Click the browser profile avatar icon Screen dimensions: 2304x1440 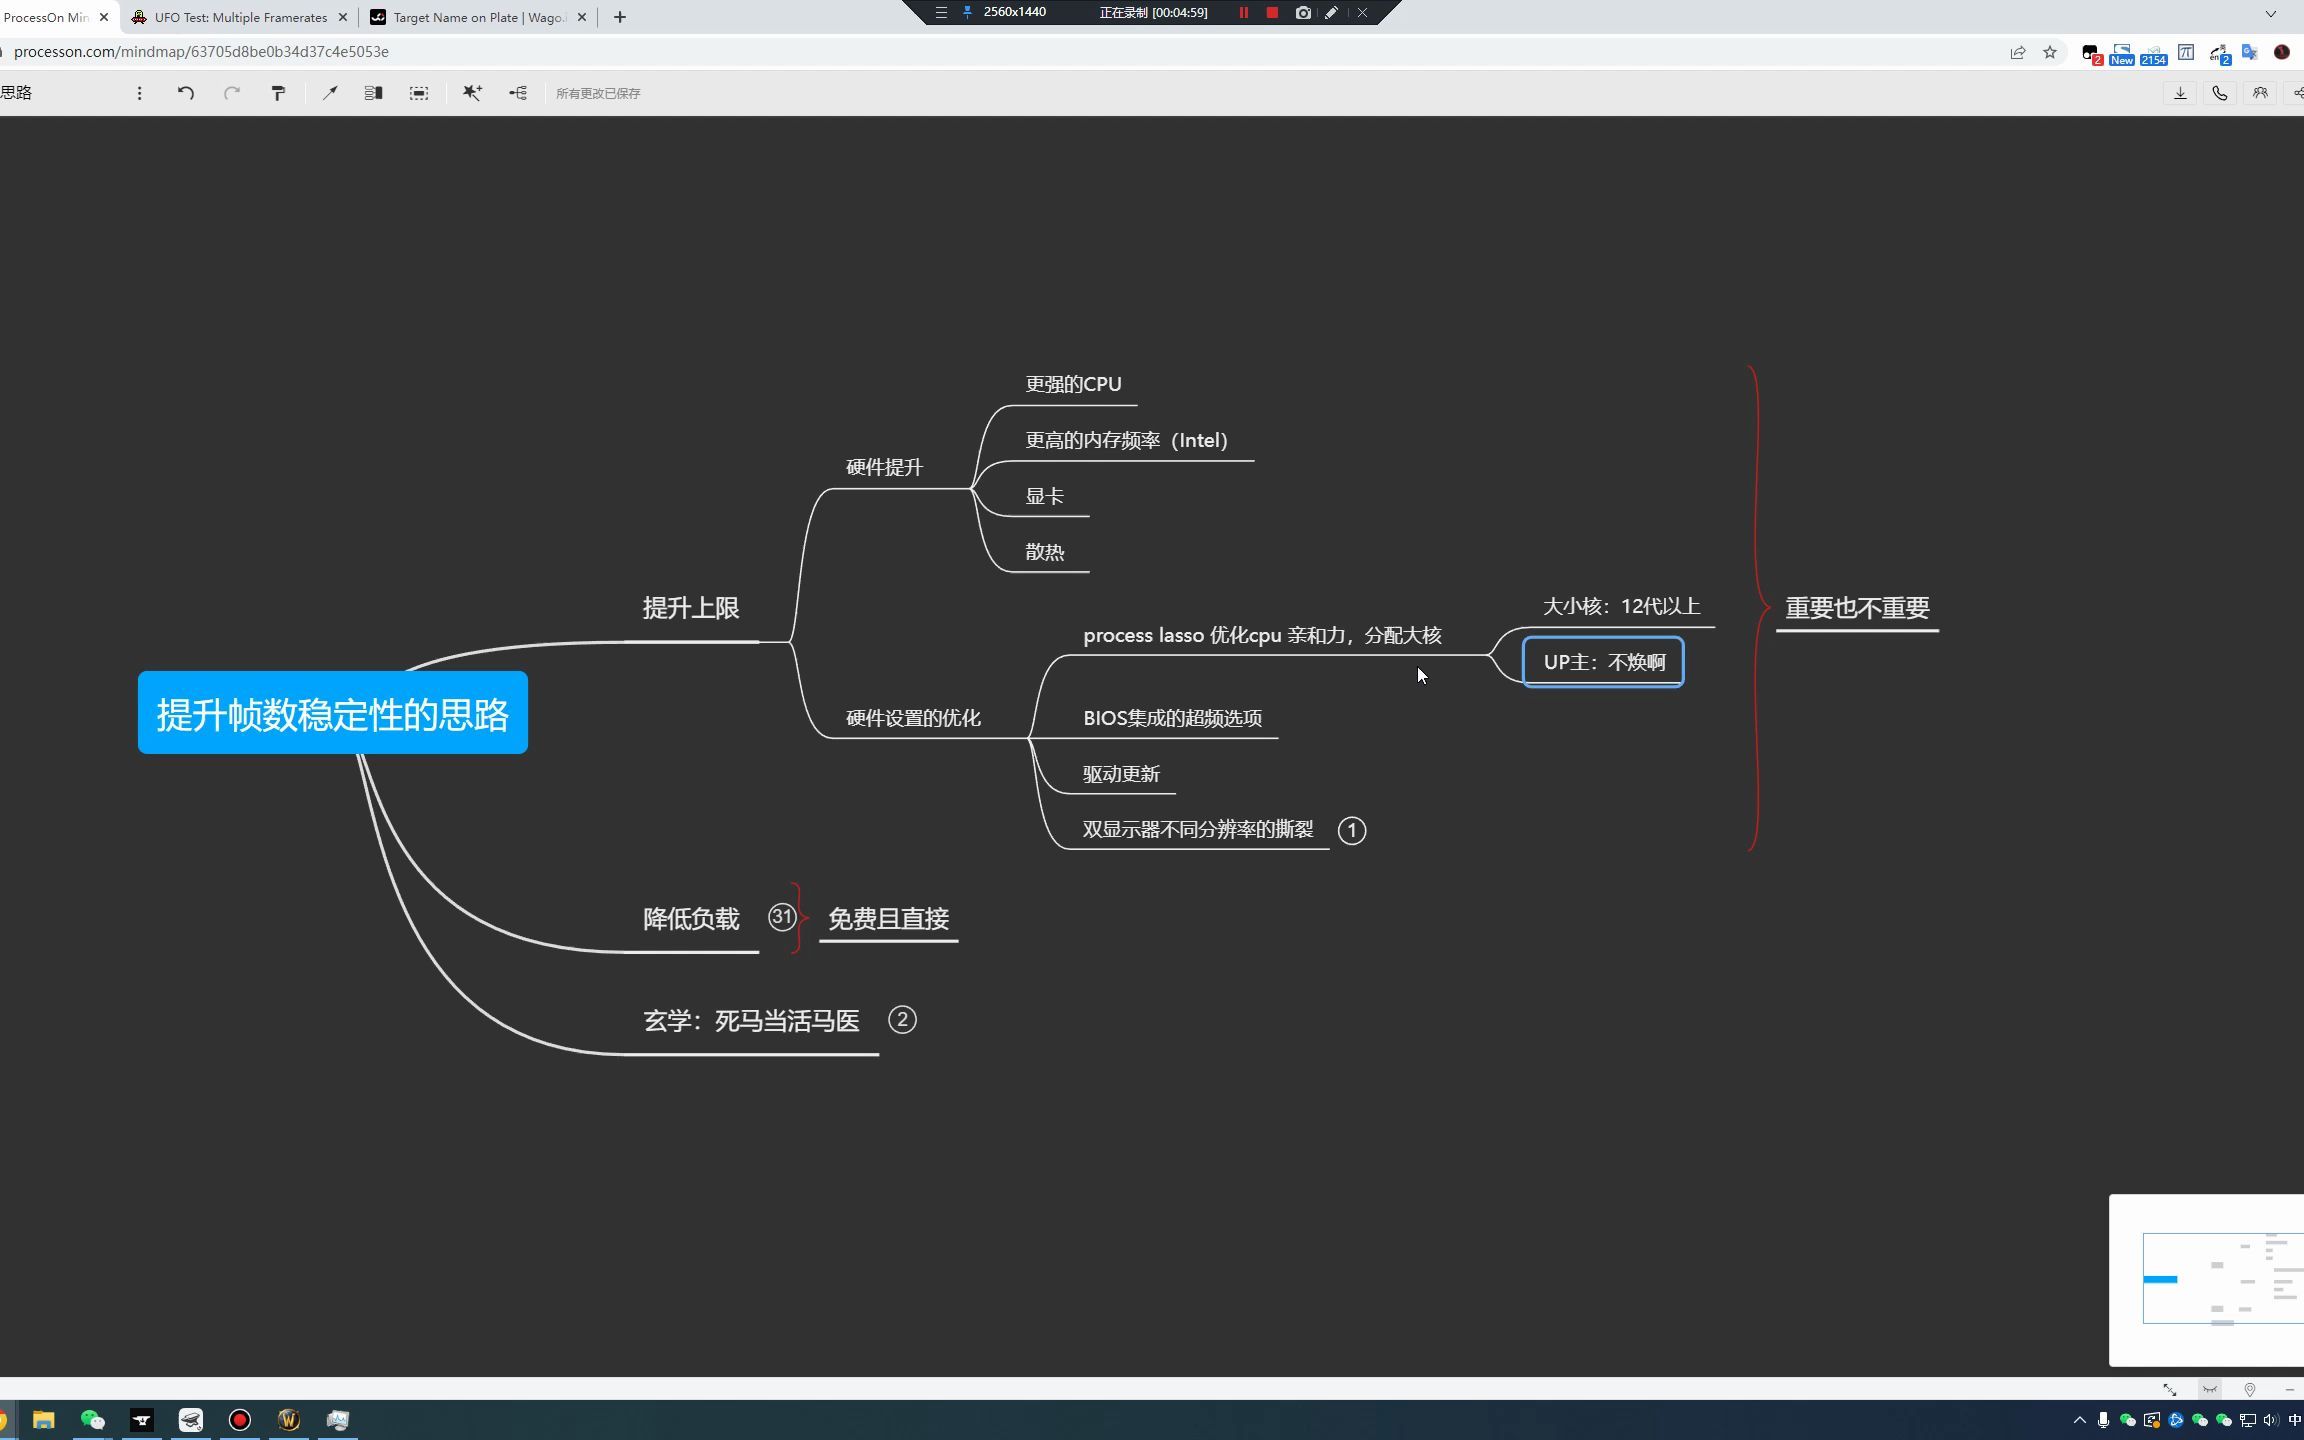pos(2282,52)
